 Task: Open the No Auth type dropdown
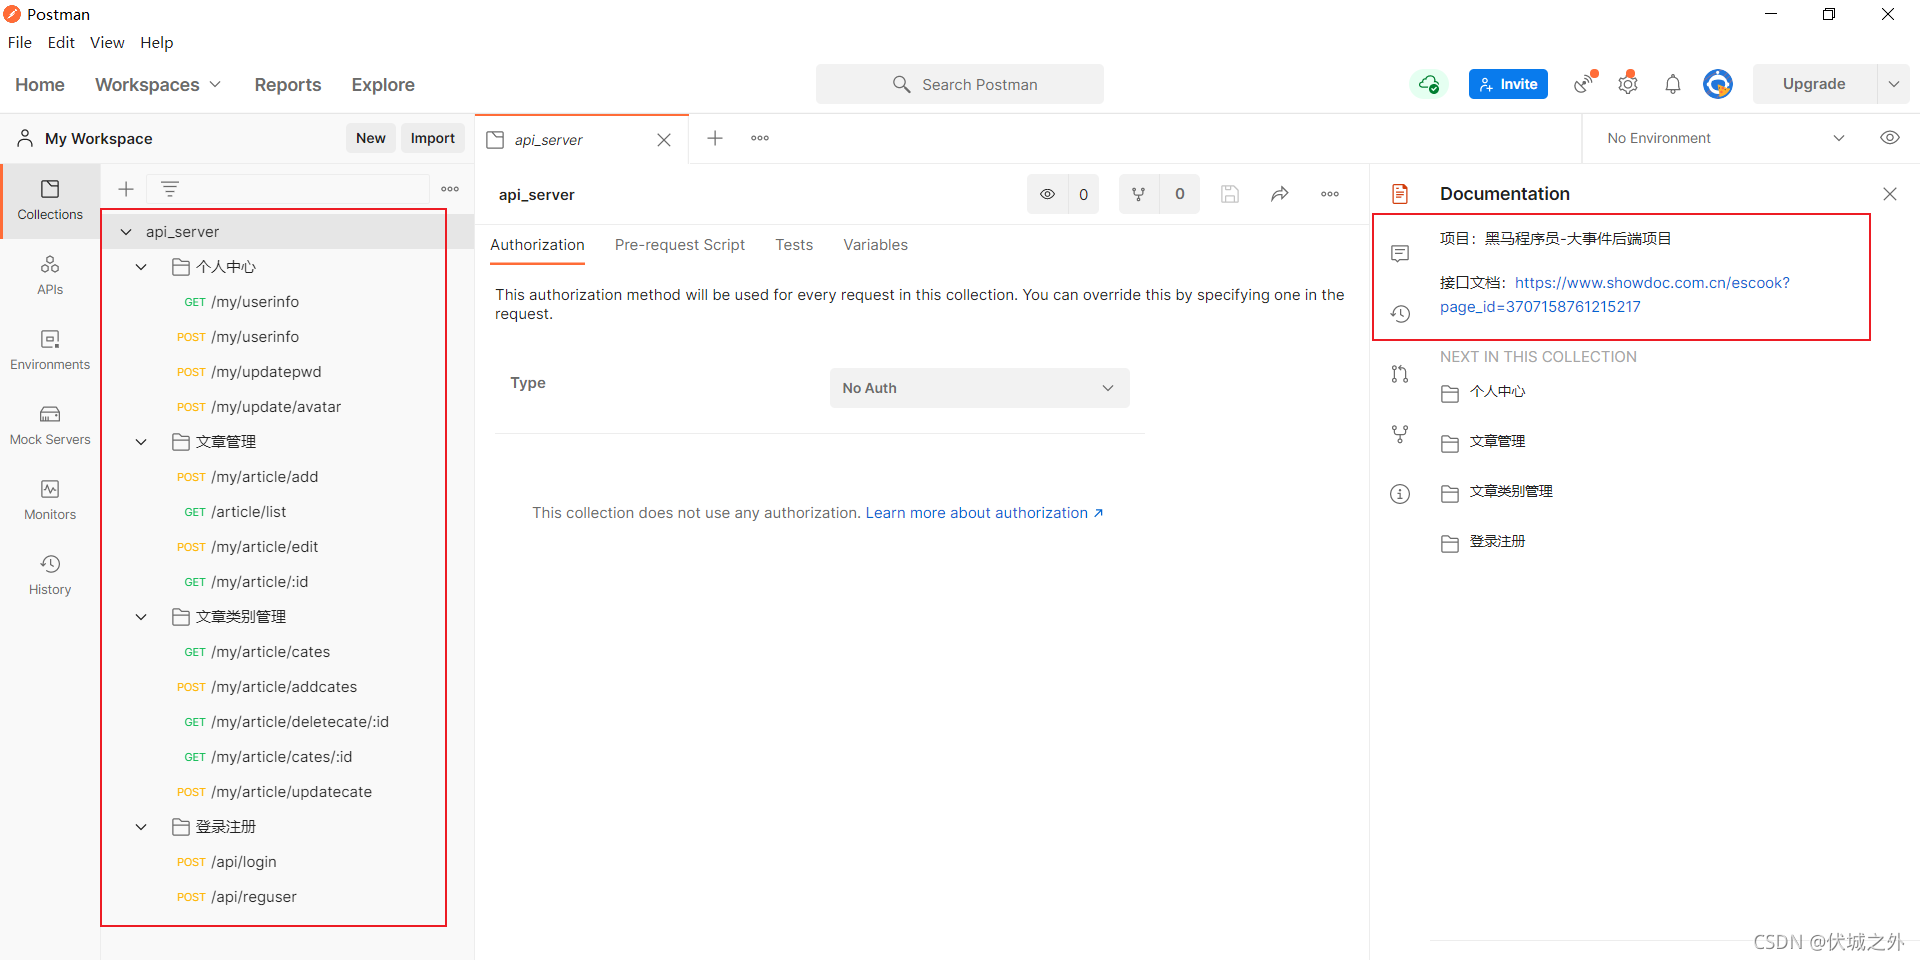click(x=980, y=388)
